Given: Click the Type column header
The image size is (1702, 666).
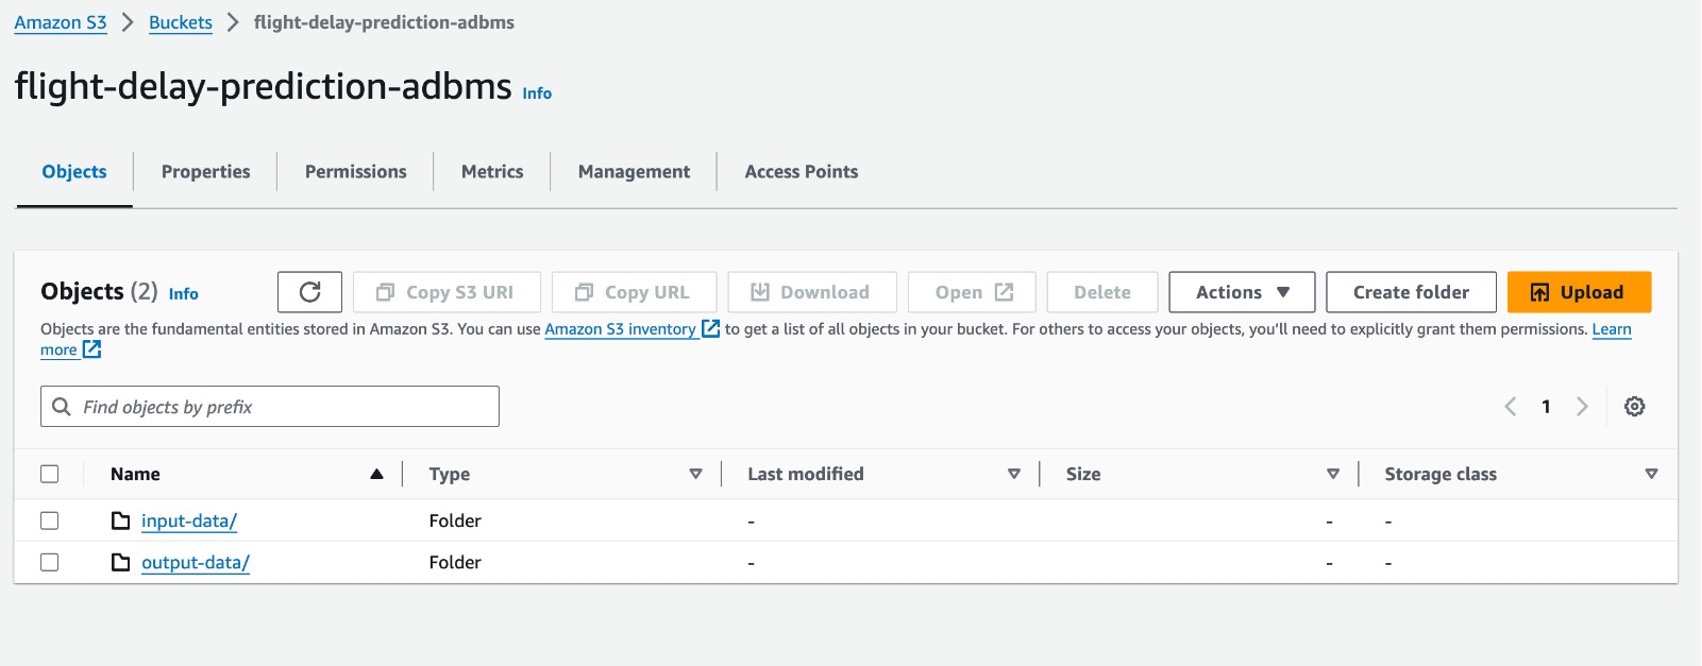Looking at the screenshot, I should 449,474.
